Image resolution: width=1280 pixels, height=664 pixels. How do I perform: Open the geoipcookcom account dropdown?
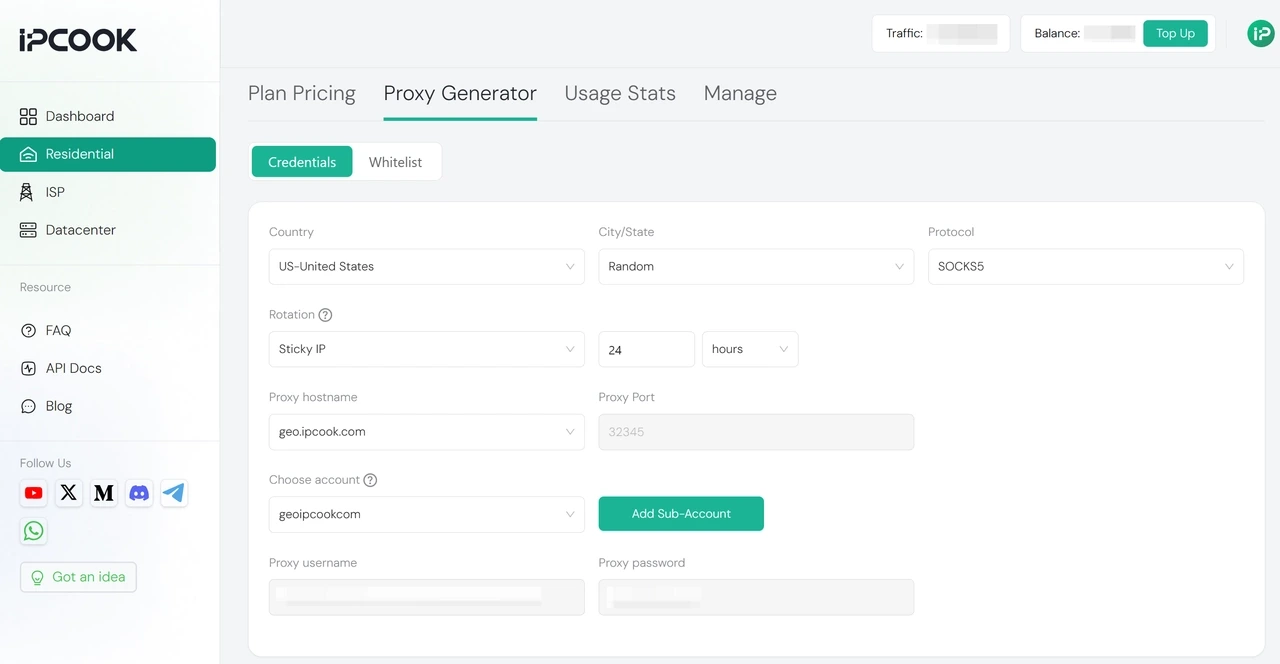pyautogui.click(x=427, y=514)
